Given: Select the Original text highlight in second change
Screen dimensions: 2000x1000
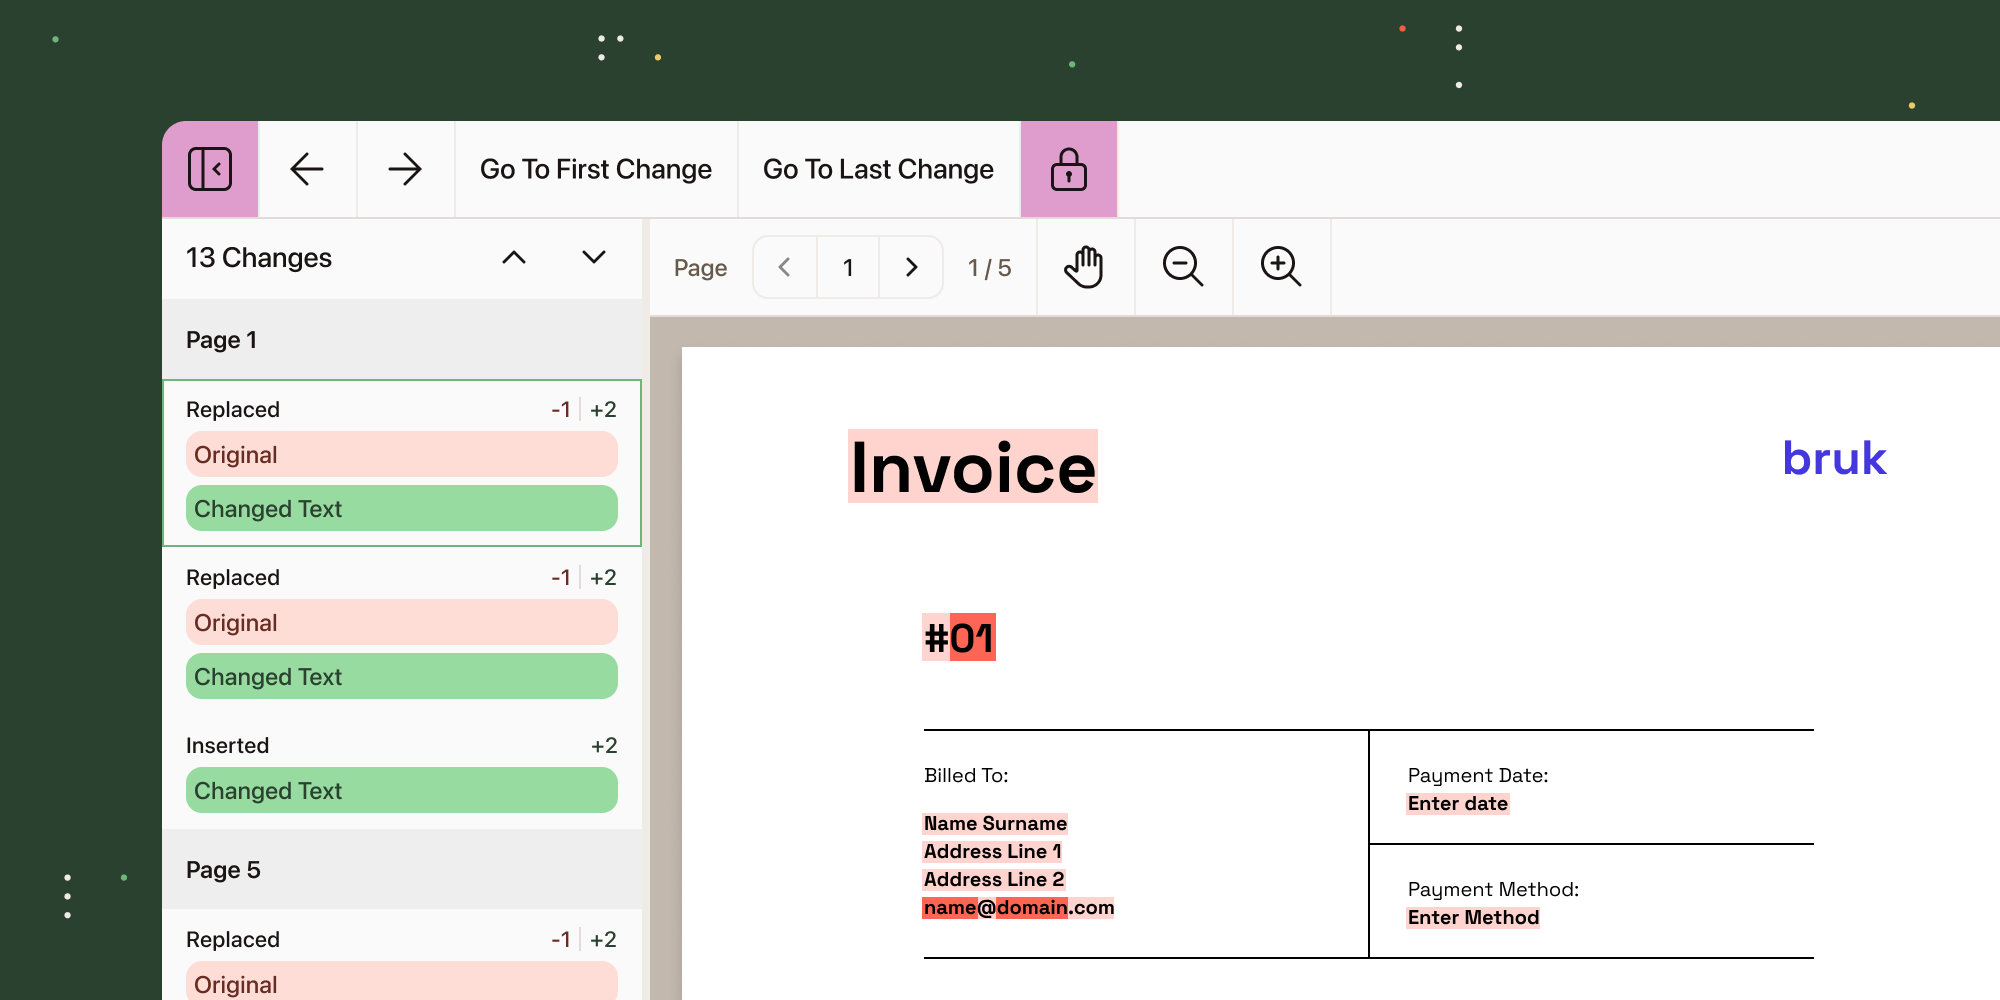Looking at the screenshot, I should click(402, 622).
